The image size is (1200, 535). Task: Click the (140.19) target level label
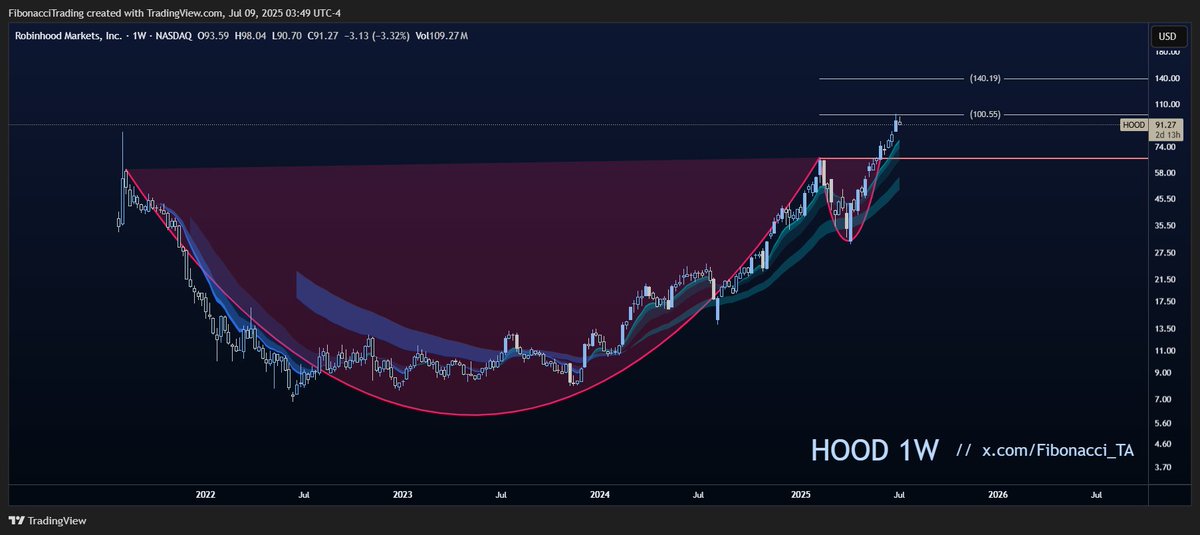(985, 78)
